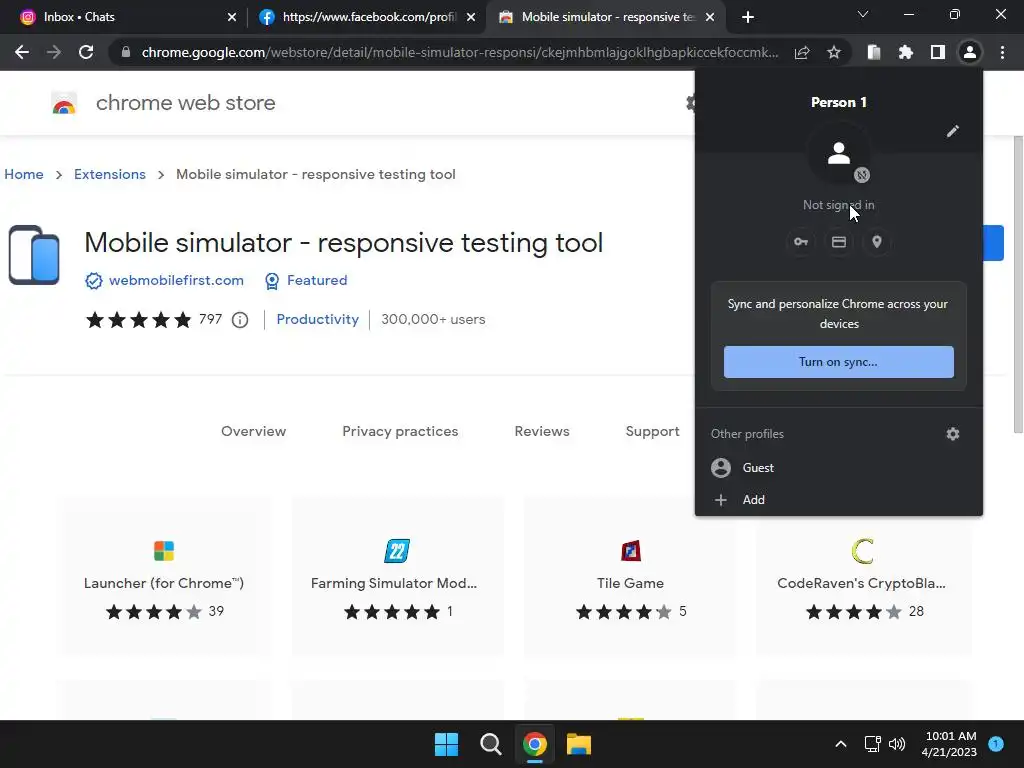Screen dimensions: 1024x768
Task: Open a new browser tab
Action: click(748, 17)
